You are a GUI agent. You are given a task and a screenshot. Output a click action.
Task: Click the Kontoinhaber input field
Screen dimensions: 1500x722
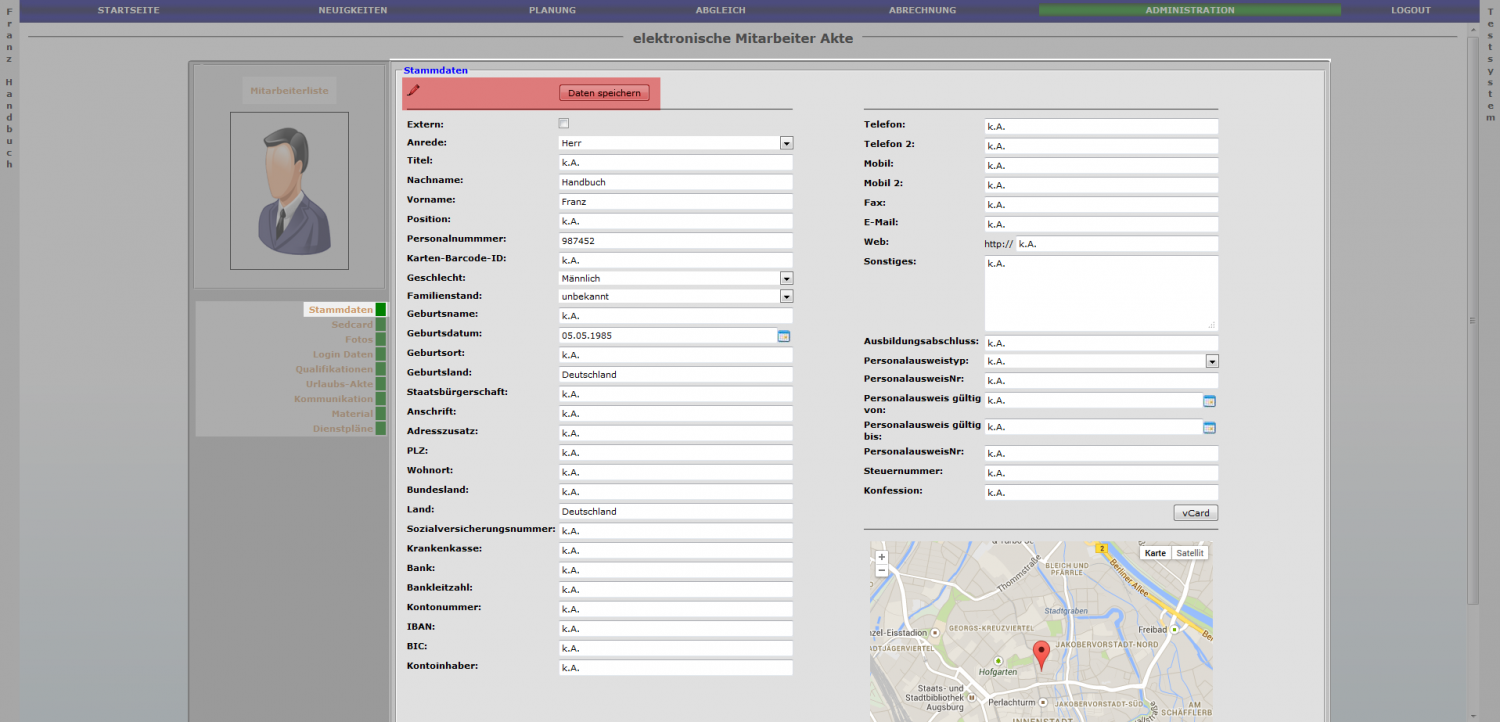coord(676,668)
